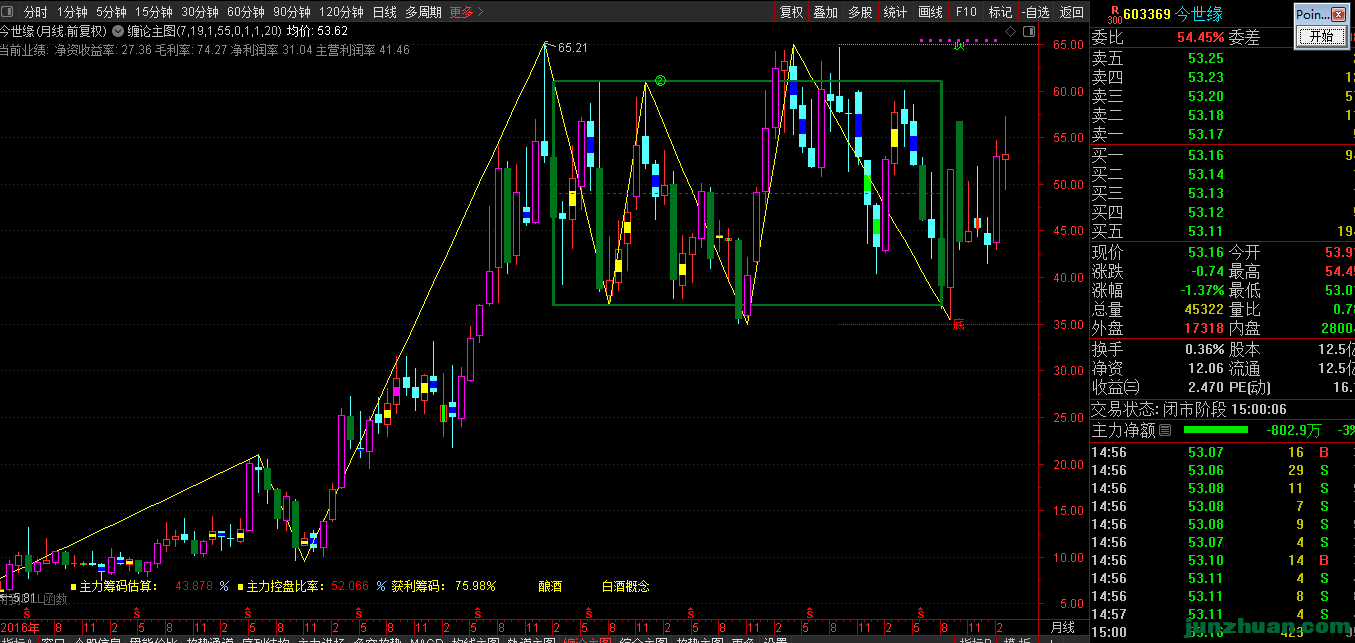Click the 净资 value 12.06
Image resolution: width=1355 pixels, height=643 pixels.
tap(1206, 369)
